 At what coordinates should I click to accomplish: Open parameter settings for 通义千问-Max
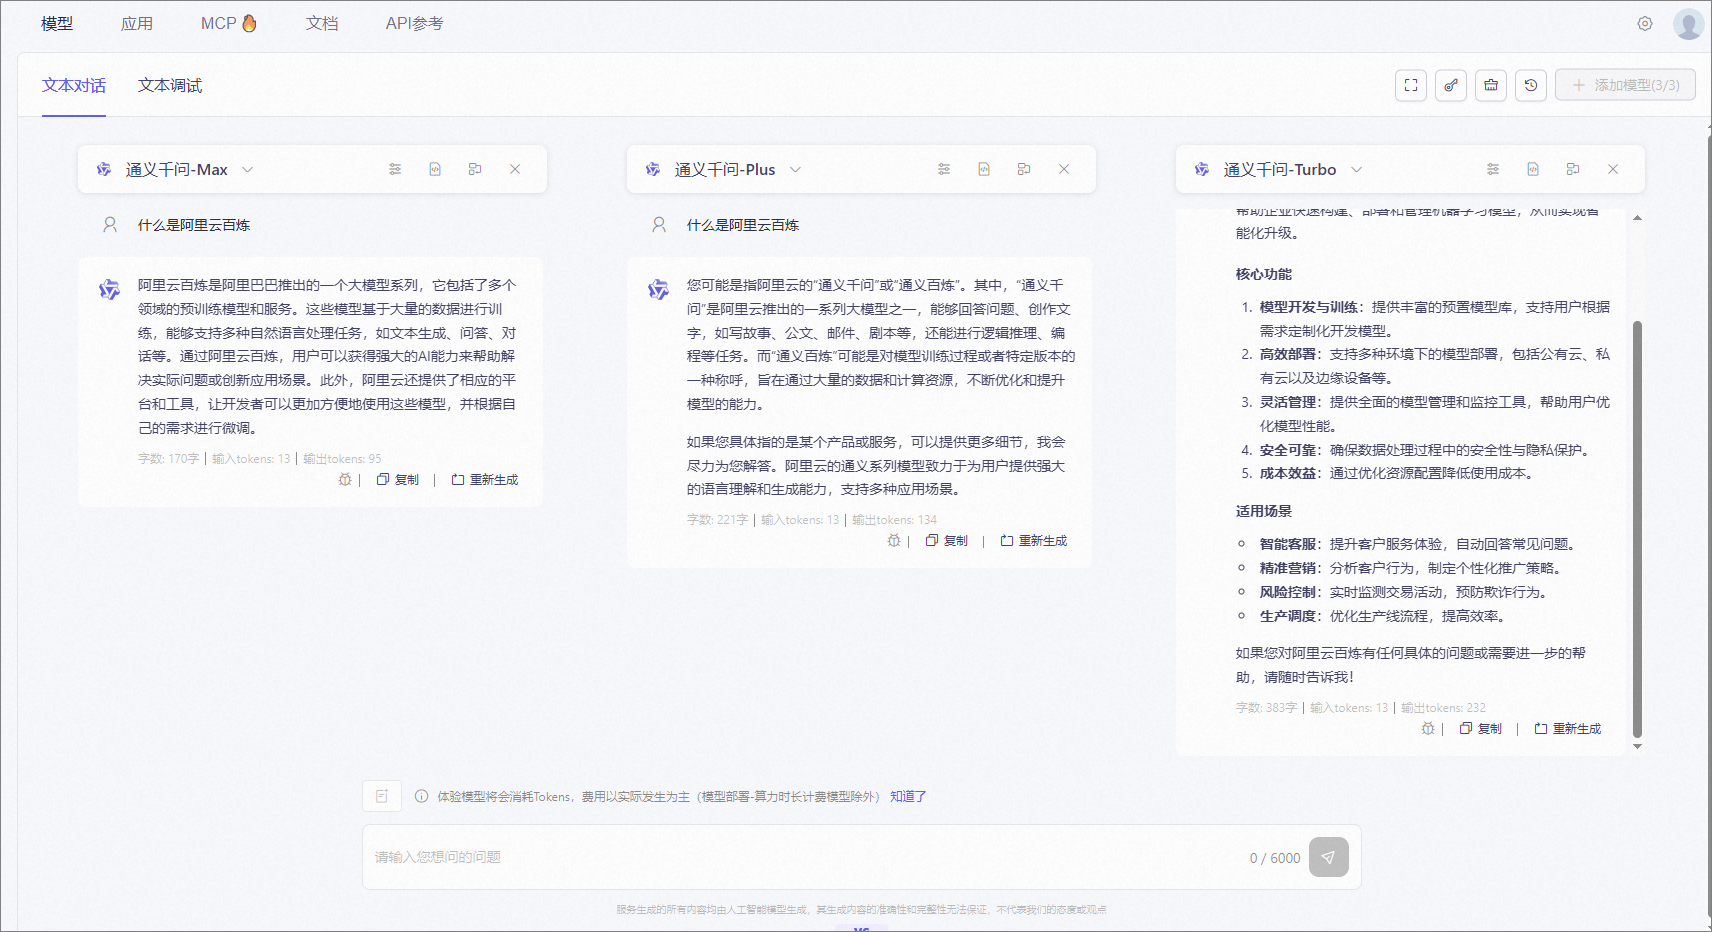click(395, 169)
